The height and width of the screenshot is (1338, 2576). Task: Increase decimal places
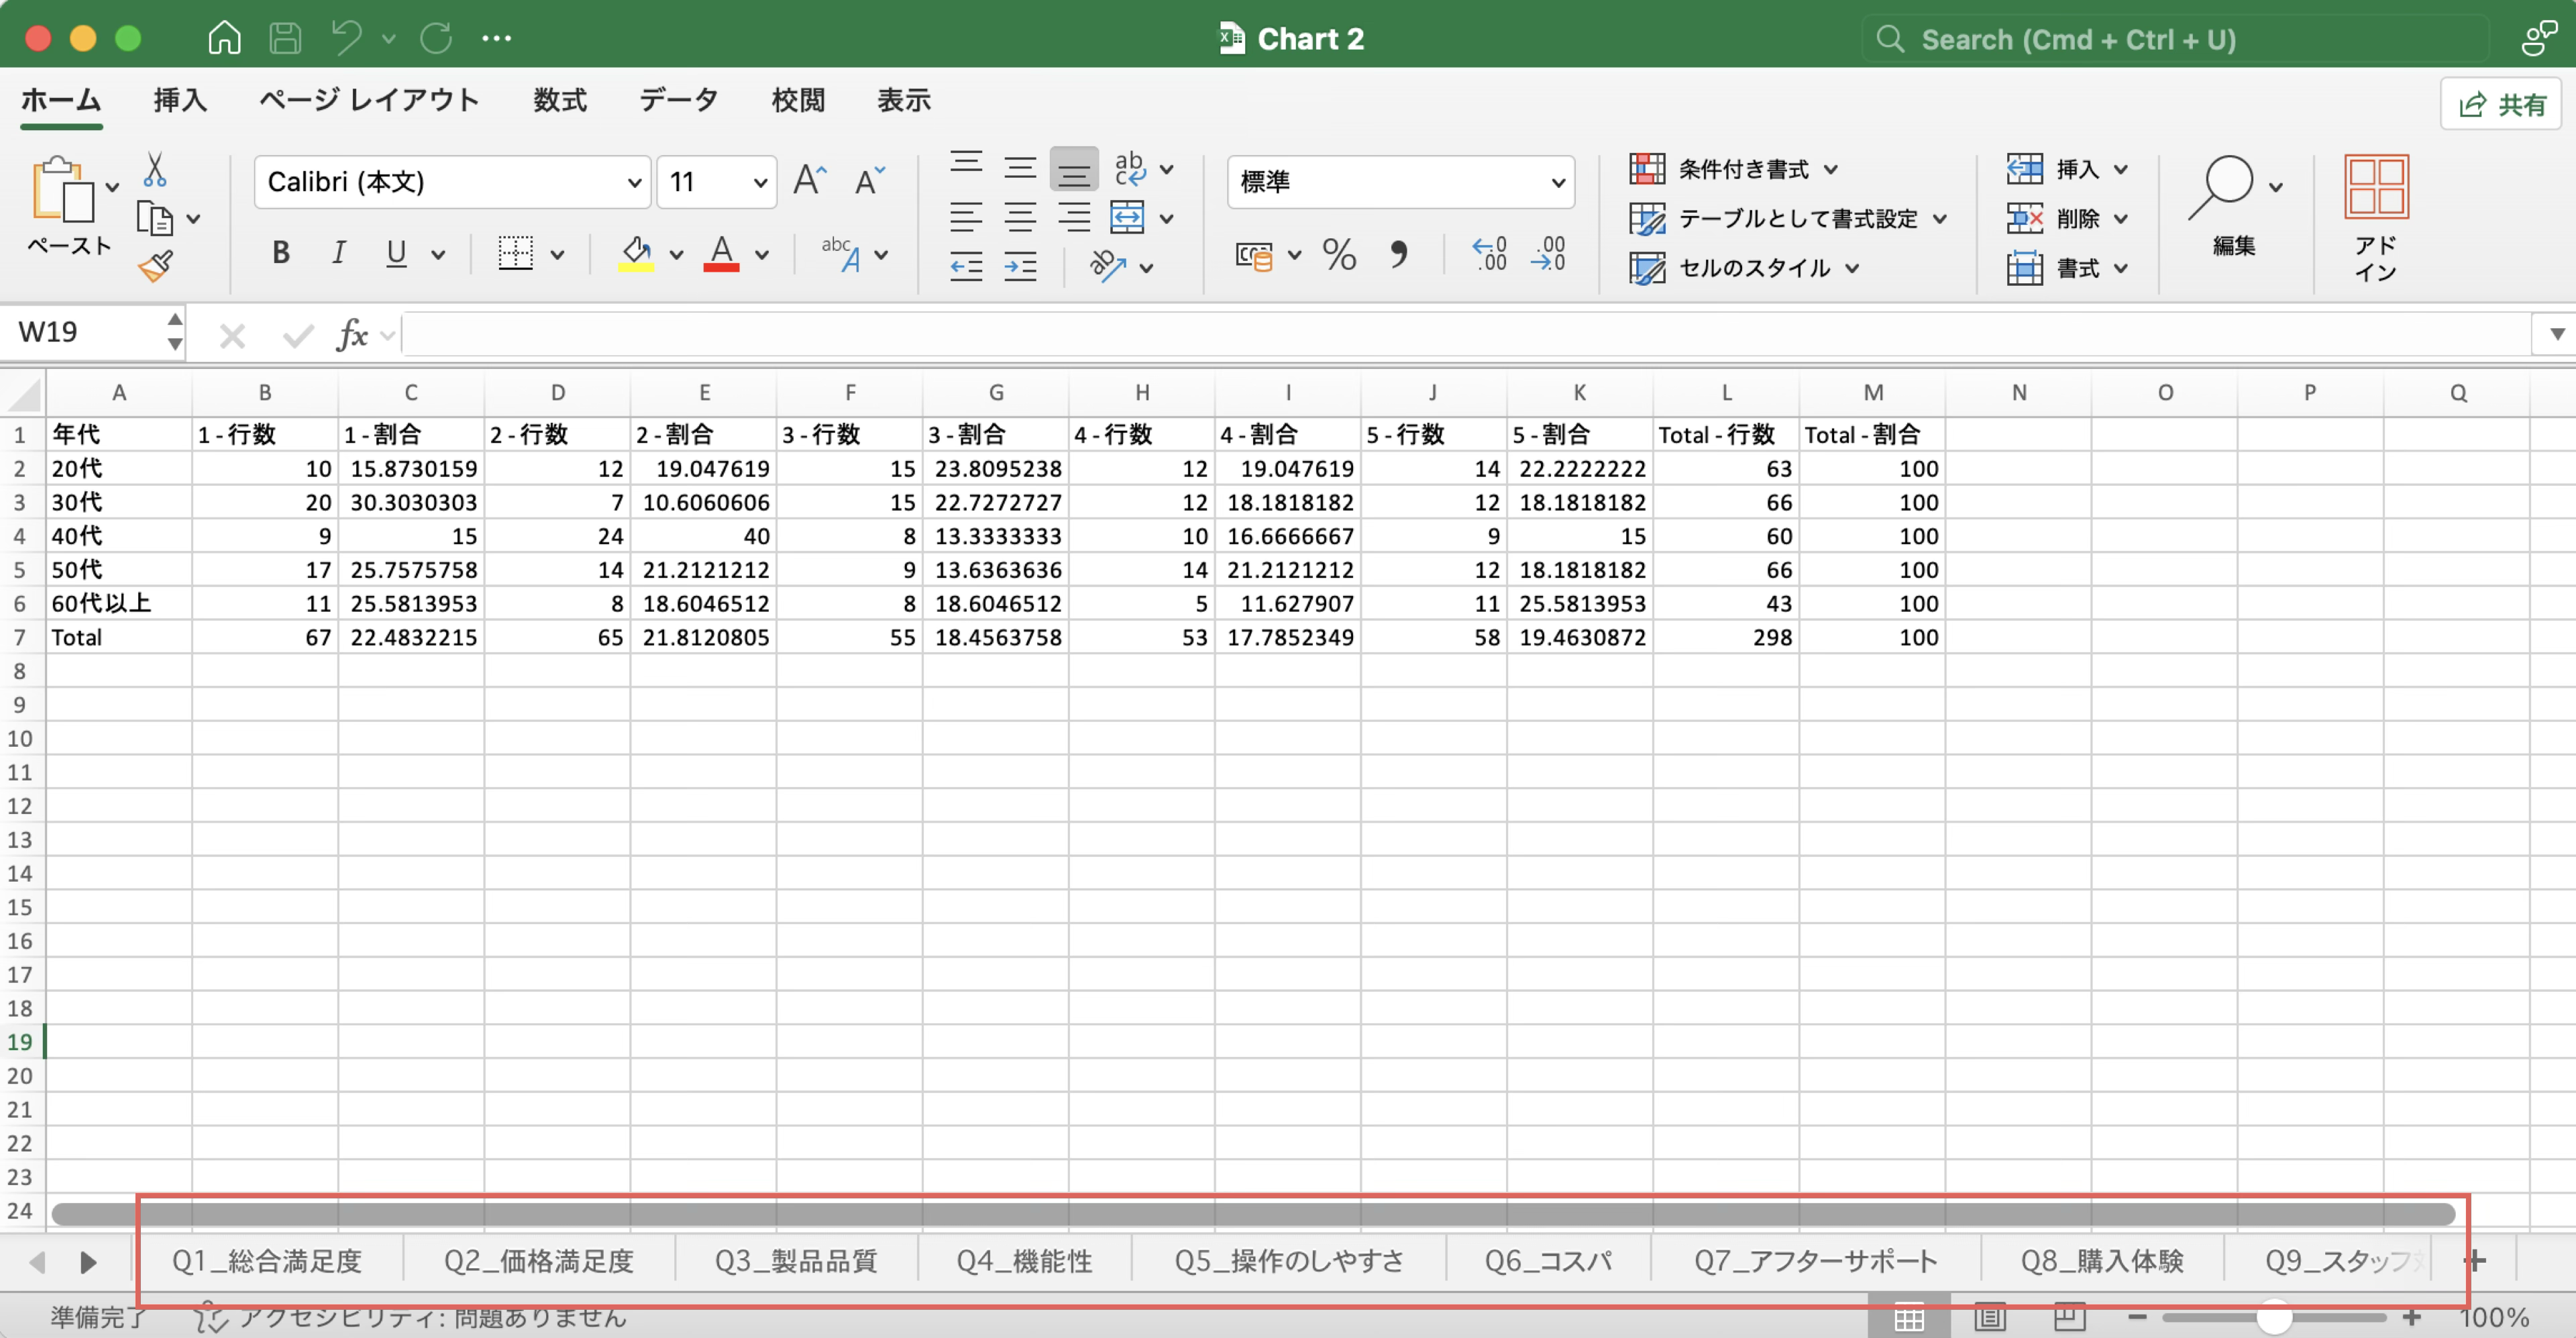click(x=1489, y=255)
